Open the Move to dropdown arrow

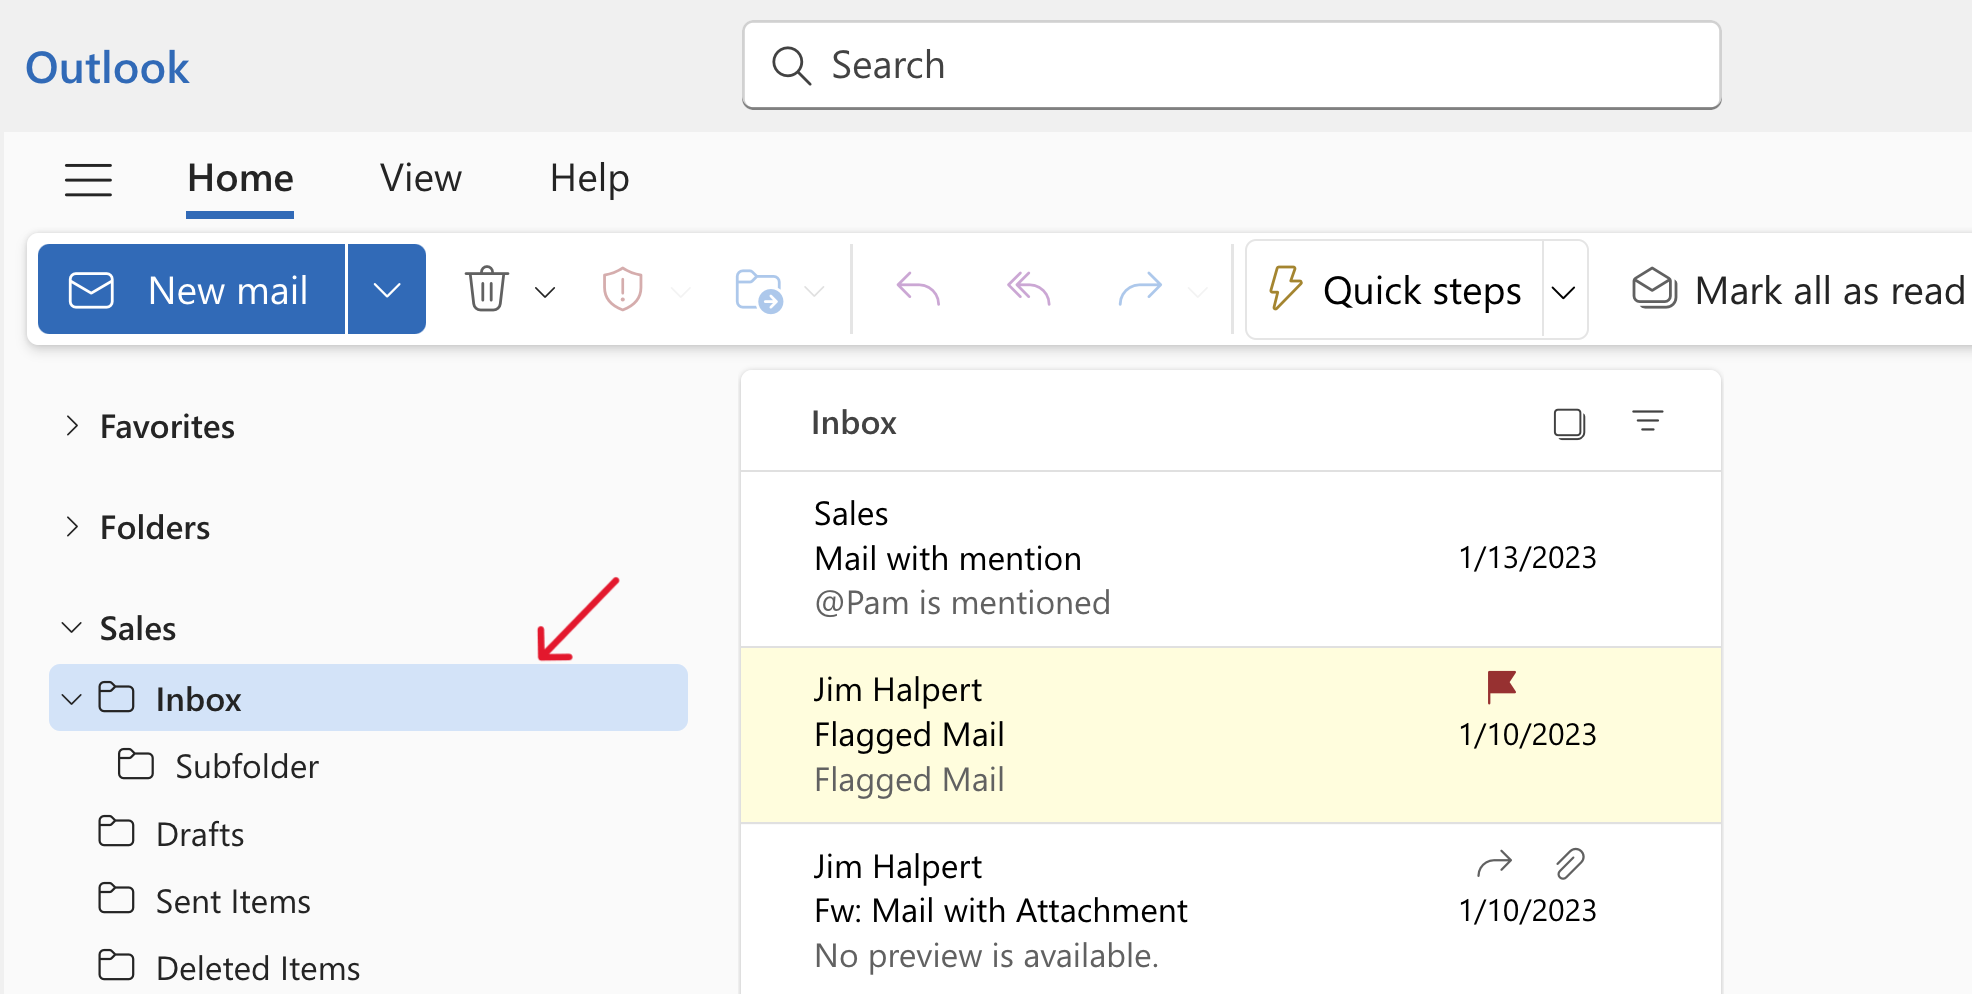(x=815, y=292)
